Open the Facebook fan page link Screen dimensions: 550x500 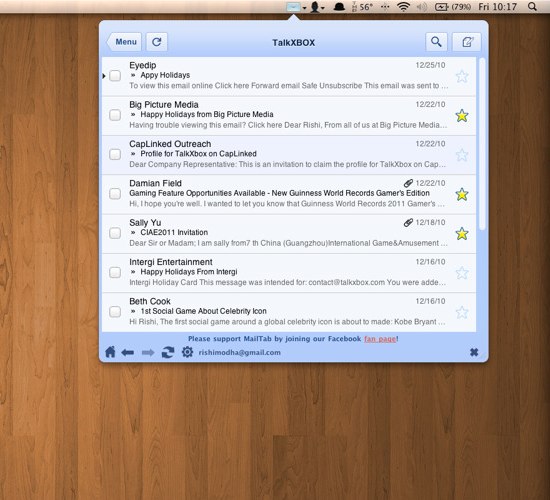tap(380, 339)
